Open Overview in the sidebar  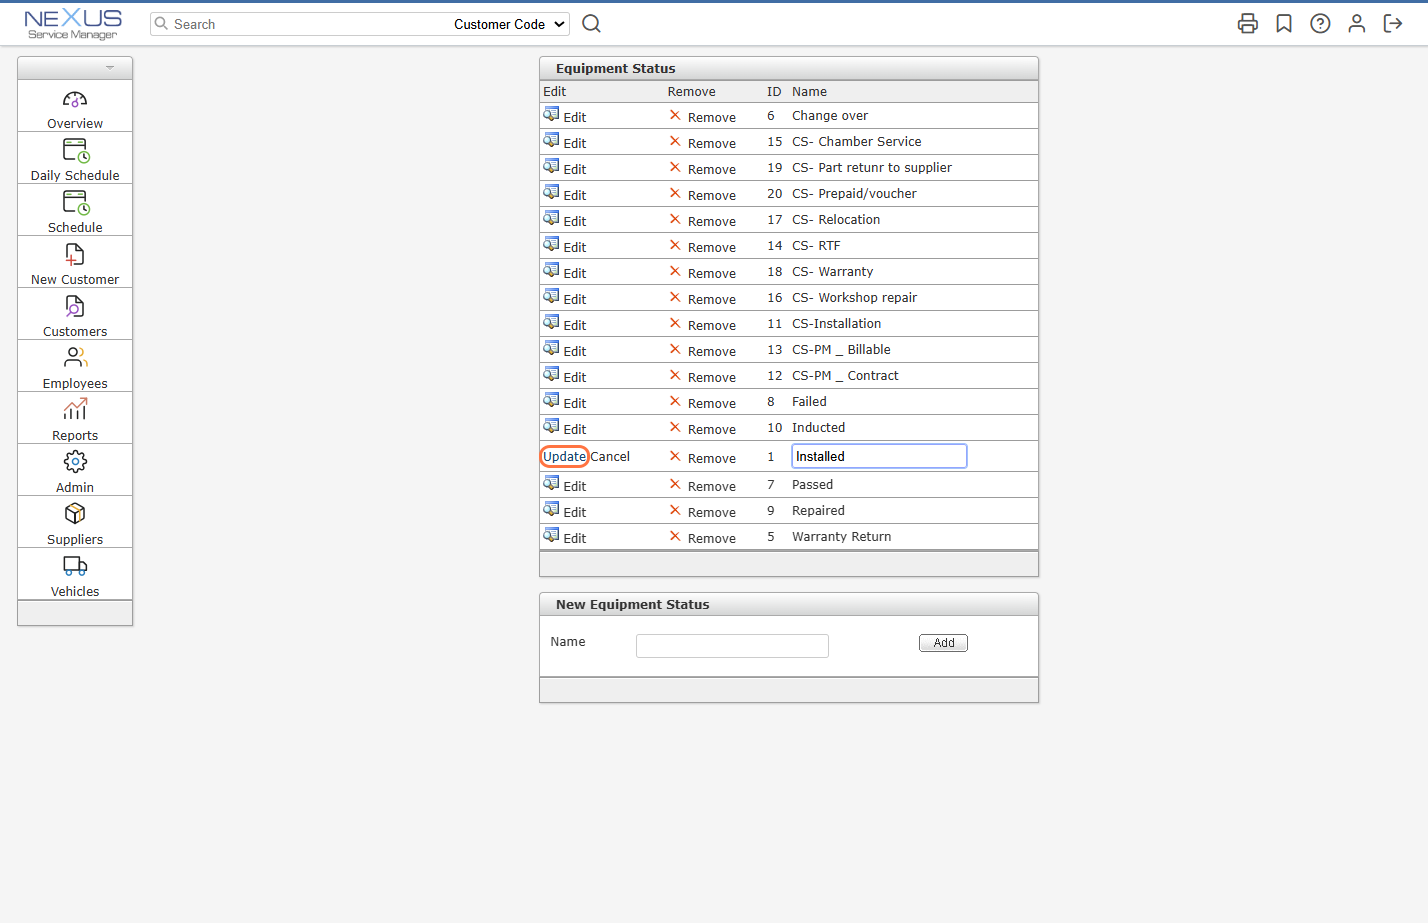click(x=75, y=106)
